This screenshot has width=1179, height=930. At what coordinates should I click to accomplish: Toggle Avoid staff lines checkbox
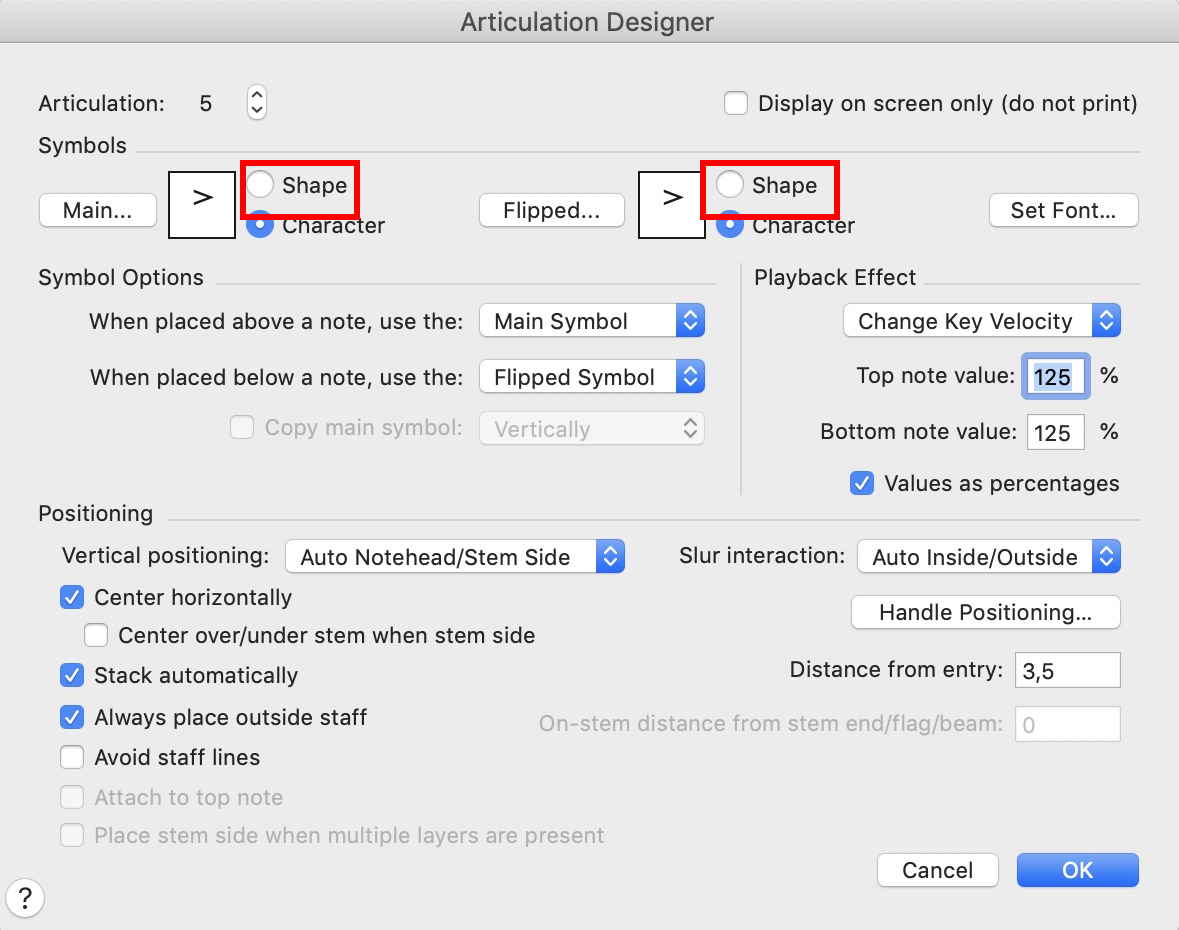point(72,757)
